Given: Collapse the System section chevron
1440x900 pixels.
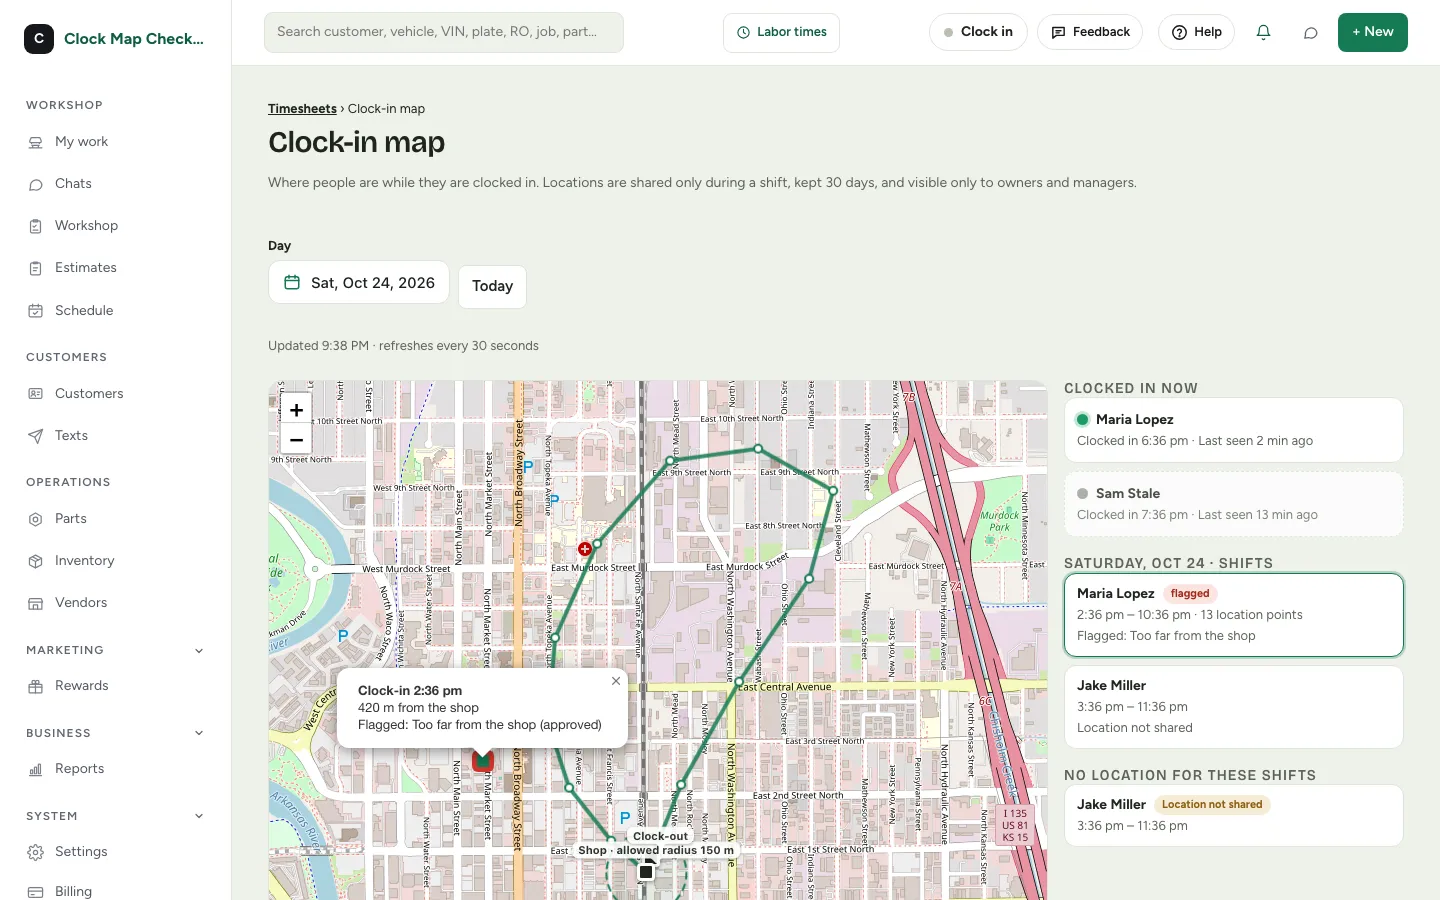Looking at the screenshot, I should 199,816.
